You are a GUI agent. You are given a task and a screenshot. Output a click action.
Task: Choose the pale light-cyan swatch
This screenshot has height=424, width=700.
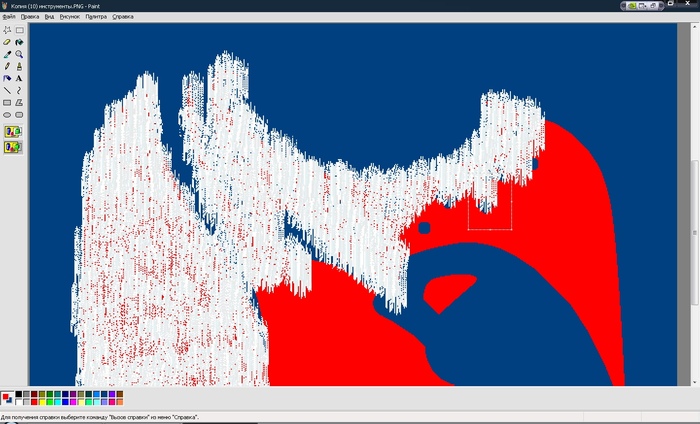pyautogui.click(x=96, y=402)
